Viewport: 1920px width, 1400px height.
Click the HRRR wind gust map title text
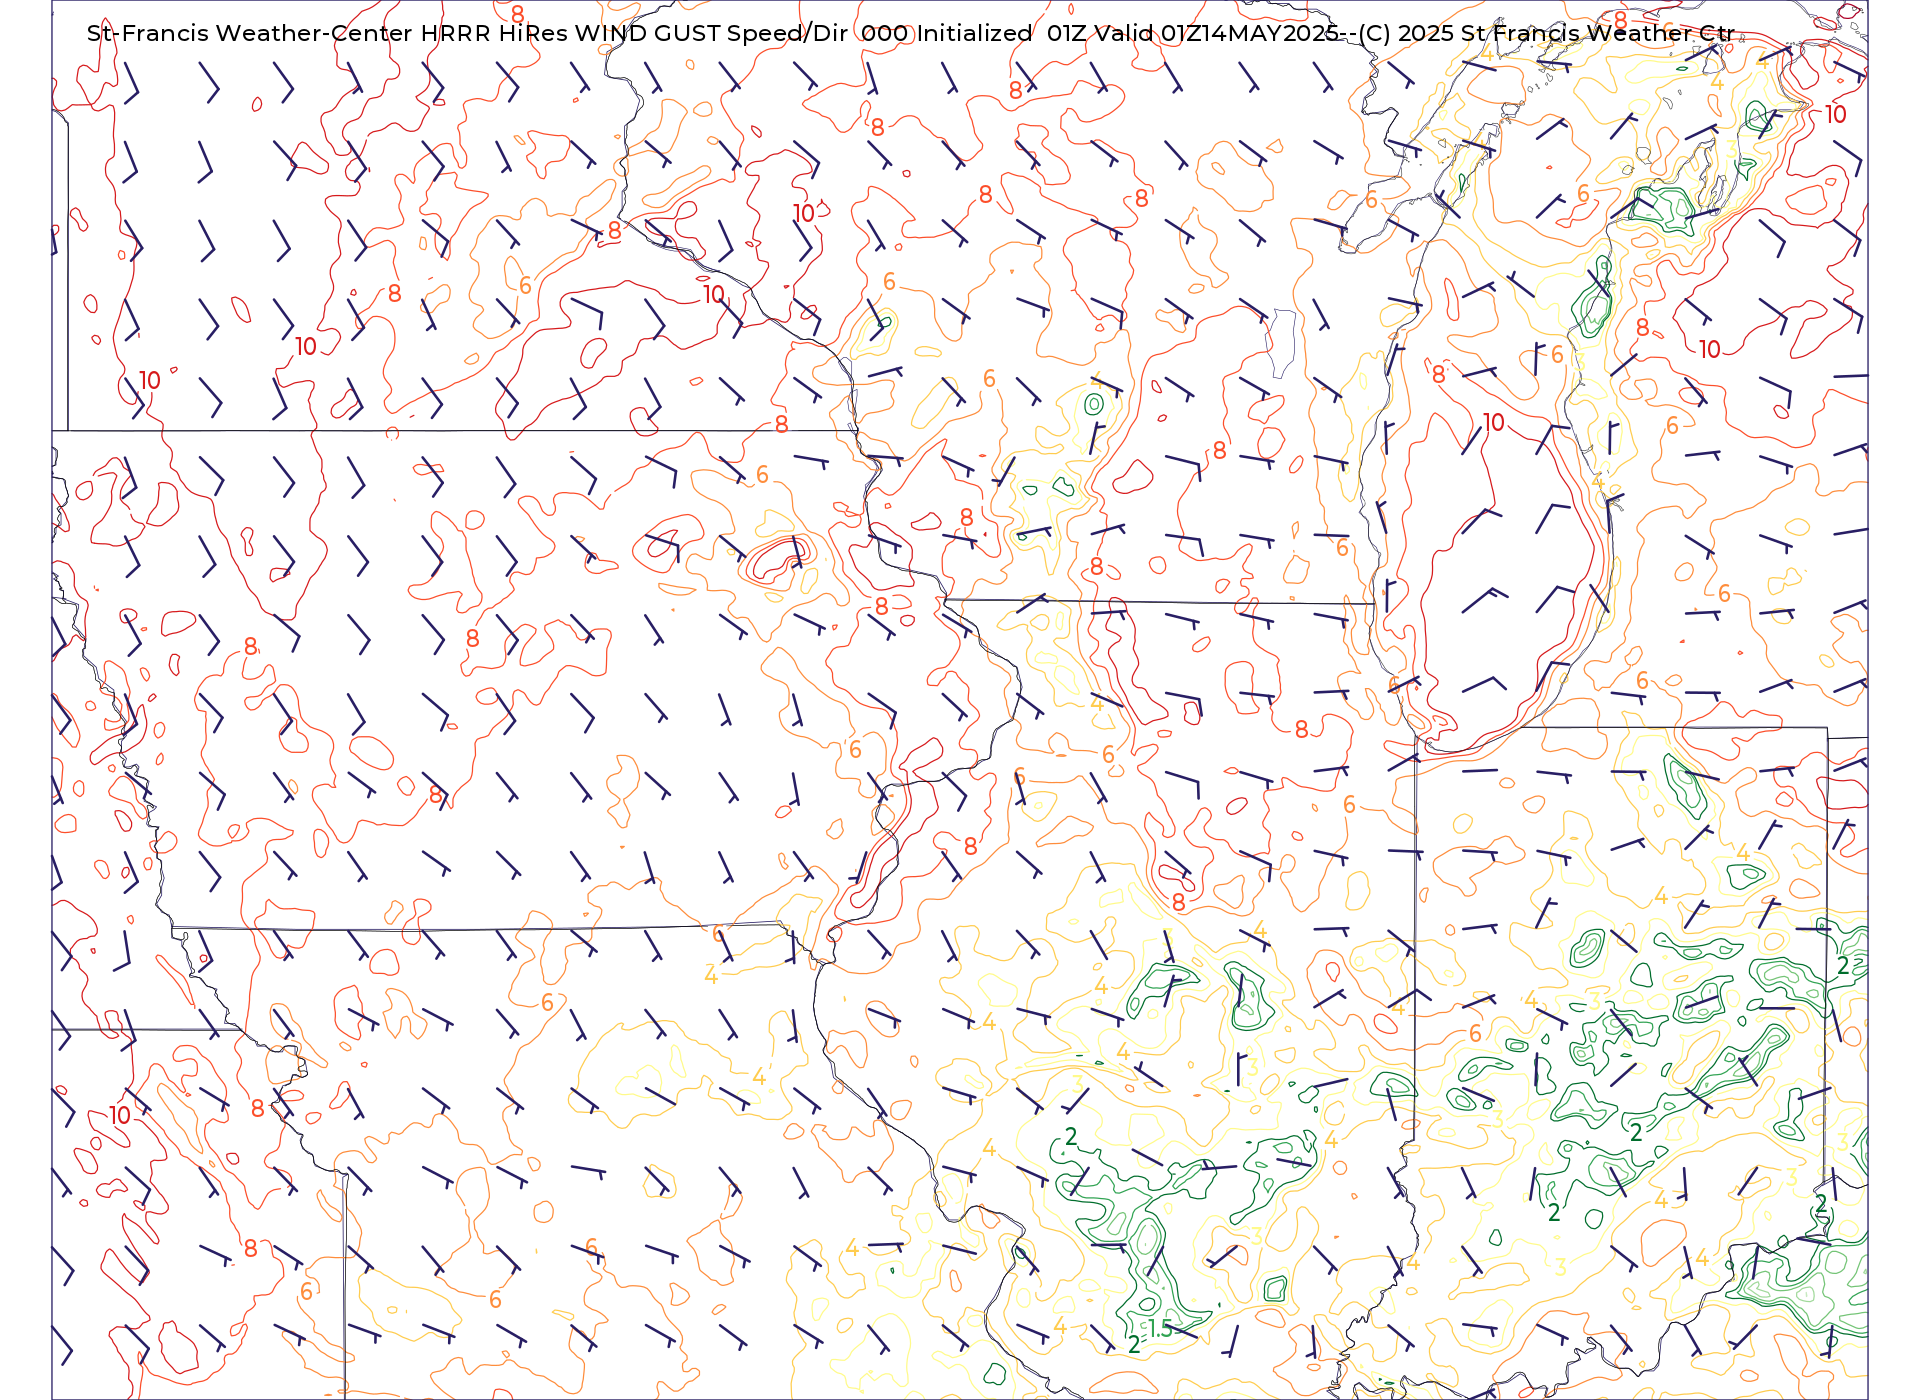[910, 33]
